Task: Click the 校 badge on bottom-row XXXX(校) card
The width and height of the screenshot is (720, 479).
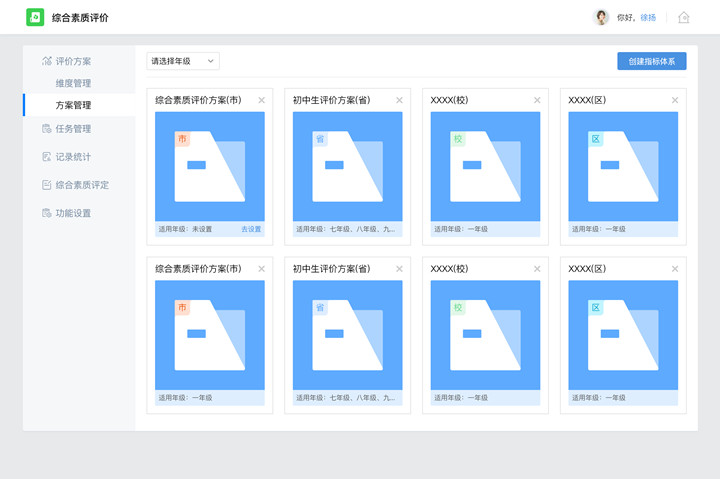Action: pos(458,307)
